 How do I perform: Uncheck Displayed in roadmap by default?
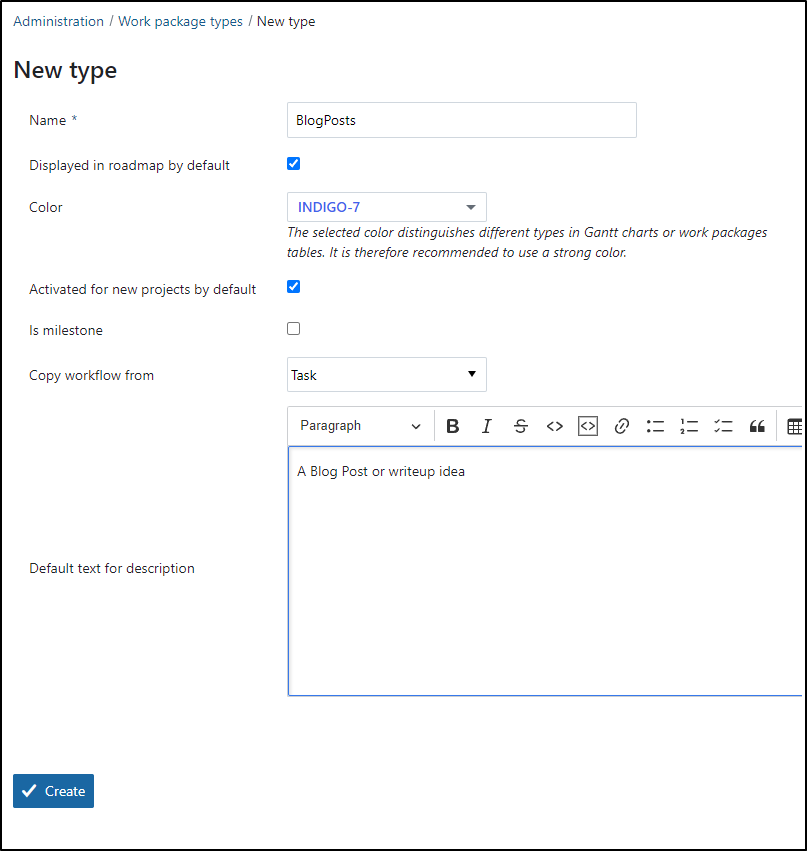294,163
